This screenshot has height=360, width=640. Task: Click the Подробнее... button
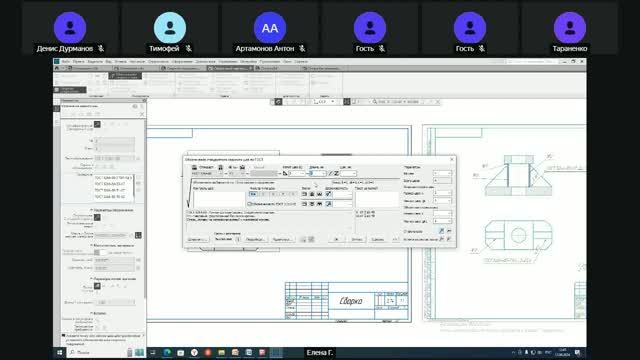click(x=255, y=239)
